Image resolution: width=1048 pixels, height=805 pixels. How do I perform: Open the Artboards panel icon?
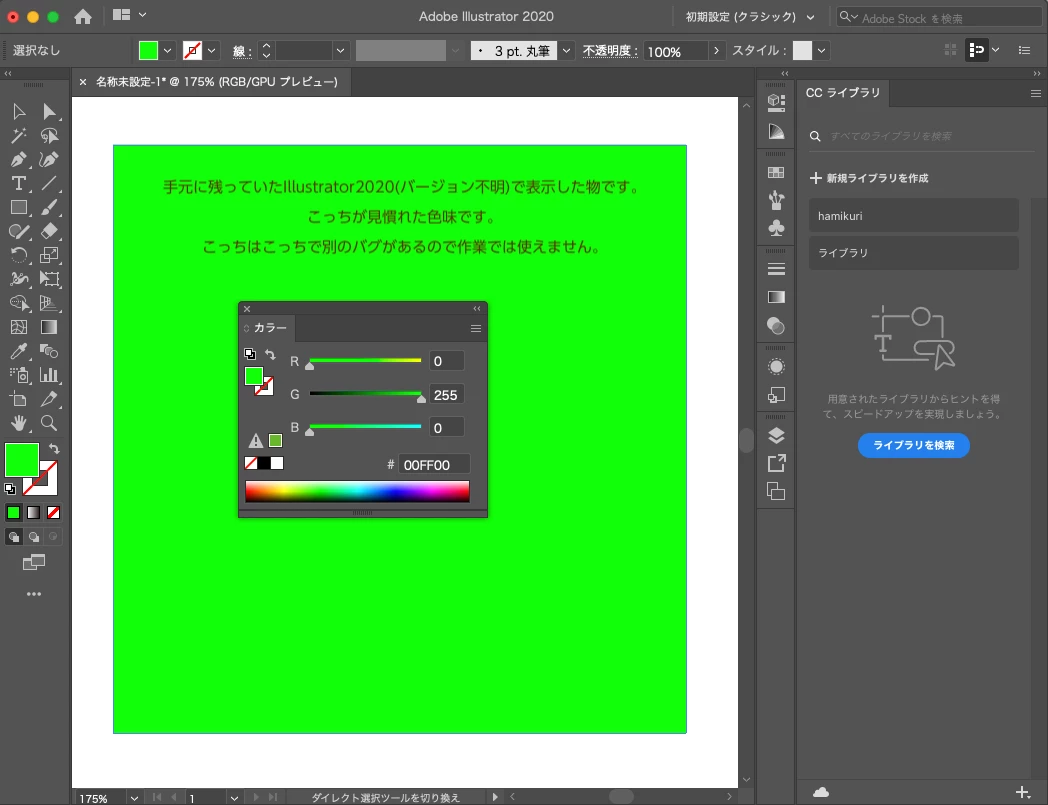[776, 491]
